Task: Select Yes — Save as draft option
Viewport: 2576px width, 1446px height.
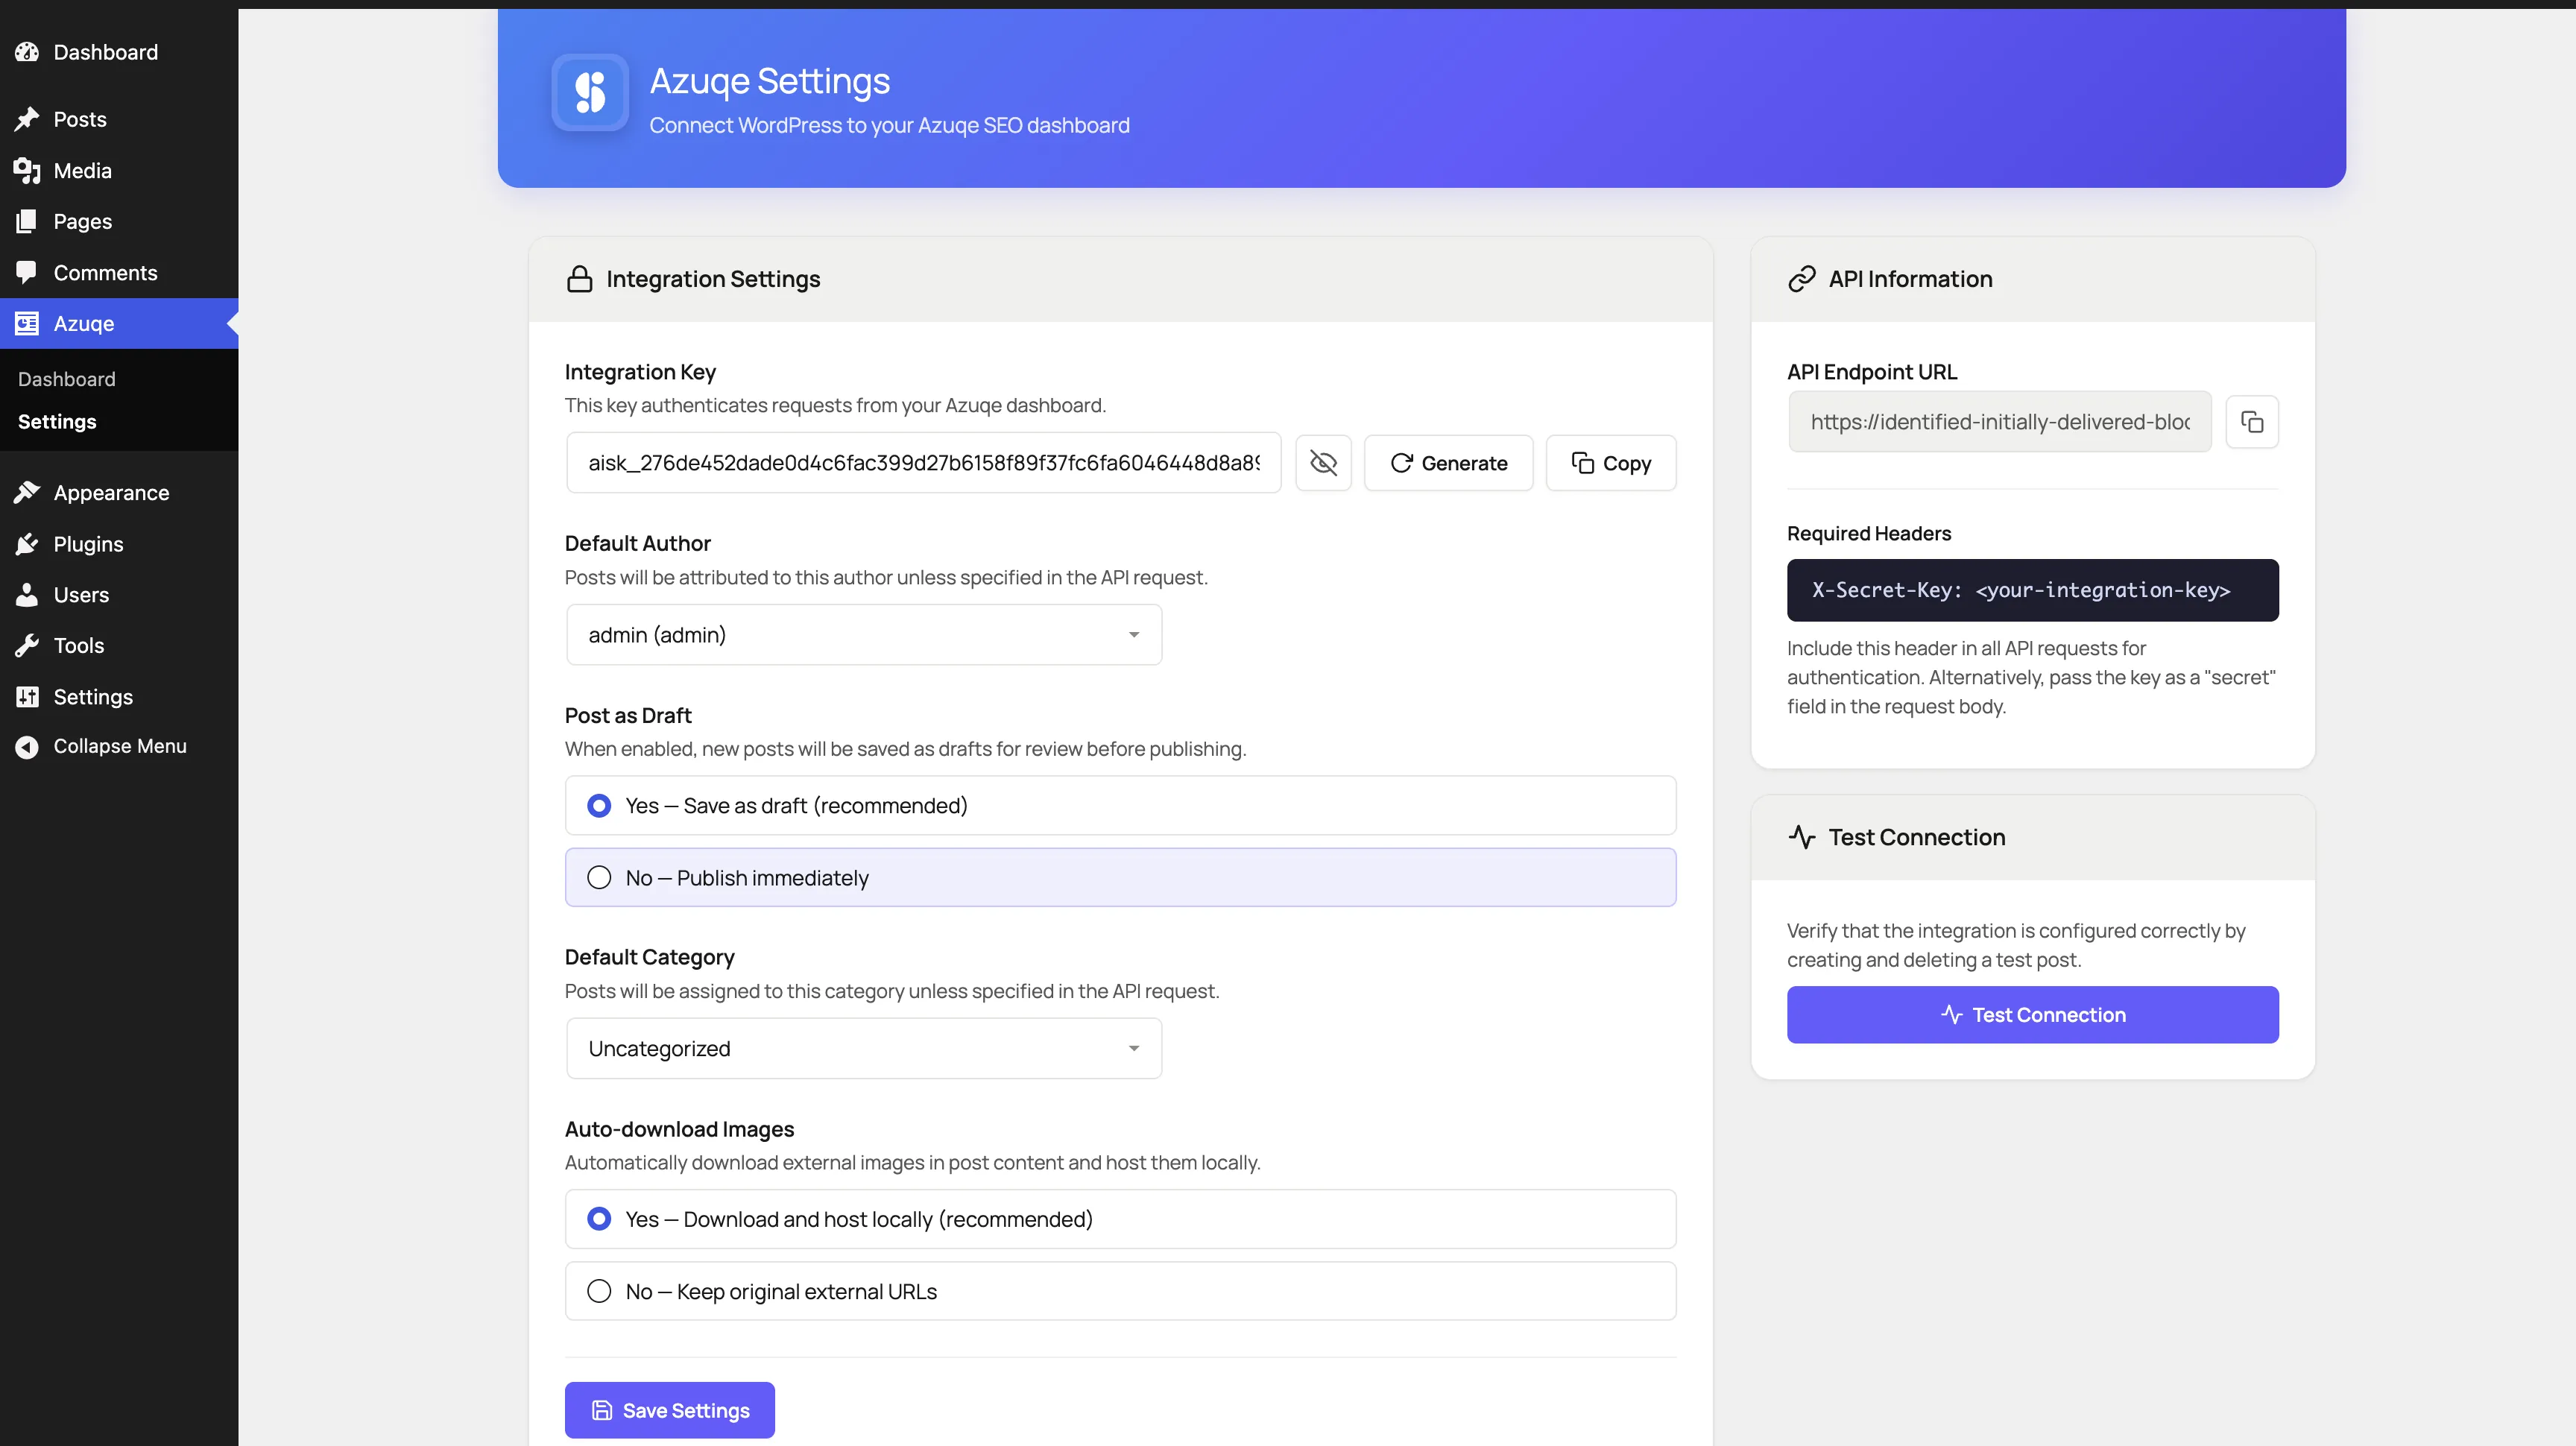Action: pyautogui.click(x=1120, y=805)
